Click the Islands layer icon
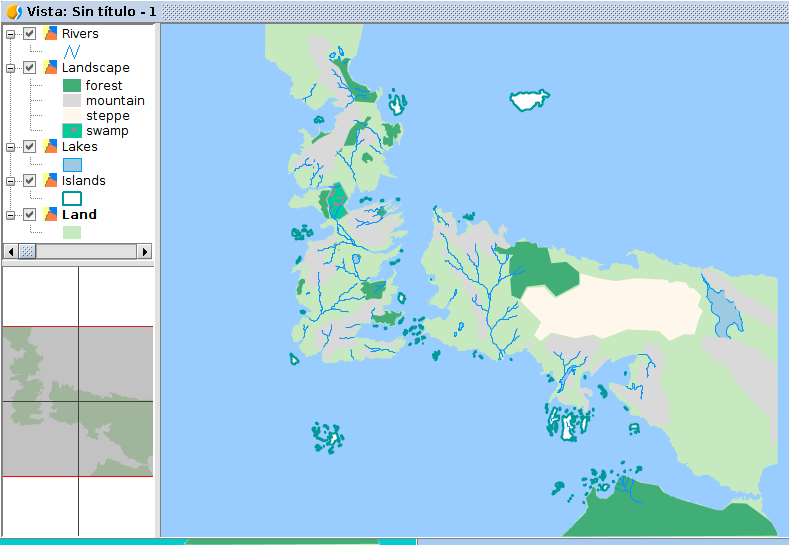Image resolution: width=789 pixels, height=545 pixels. (51, 181)
